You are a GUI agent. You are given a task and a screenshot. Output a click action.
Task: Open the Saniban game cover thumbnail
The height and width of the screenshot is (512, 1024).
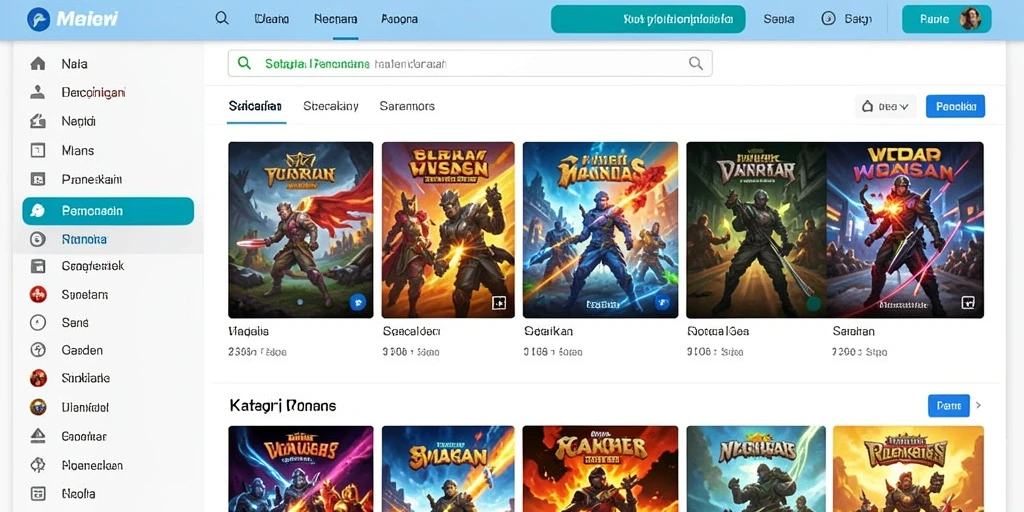coord(905,230)
